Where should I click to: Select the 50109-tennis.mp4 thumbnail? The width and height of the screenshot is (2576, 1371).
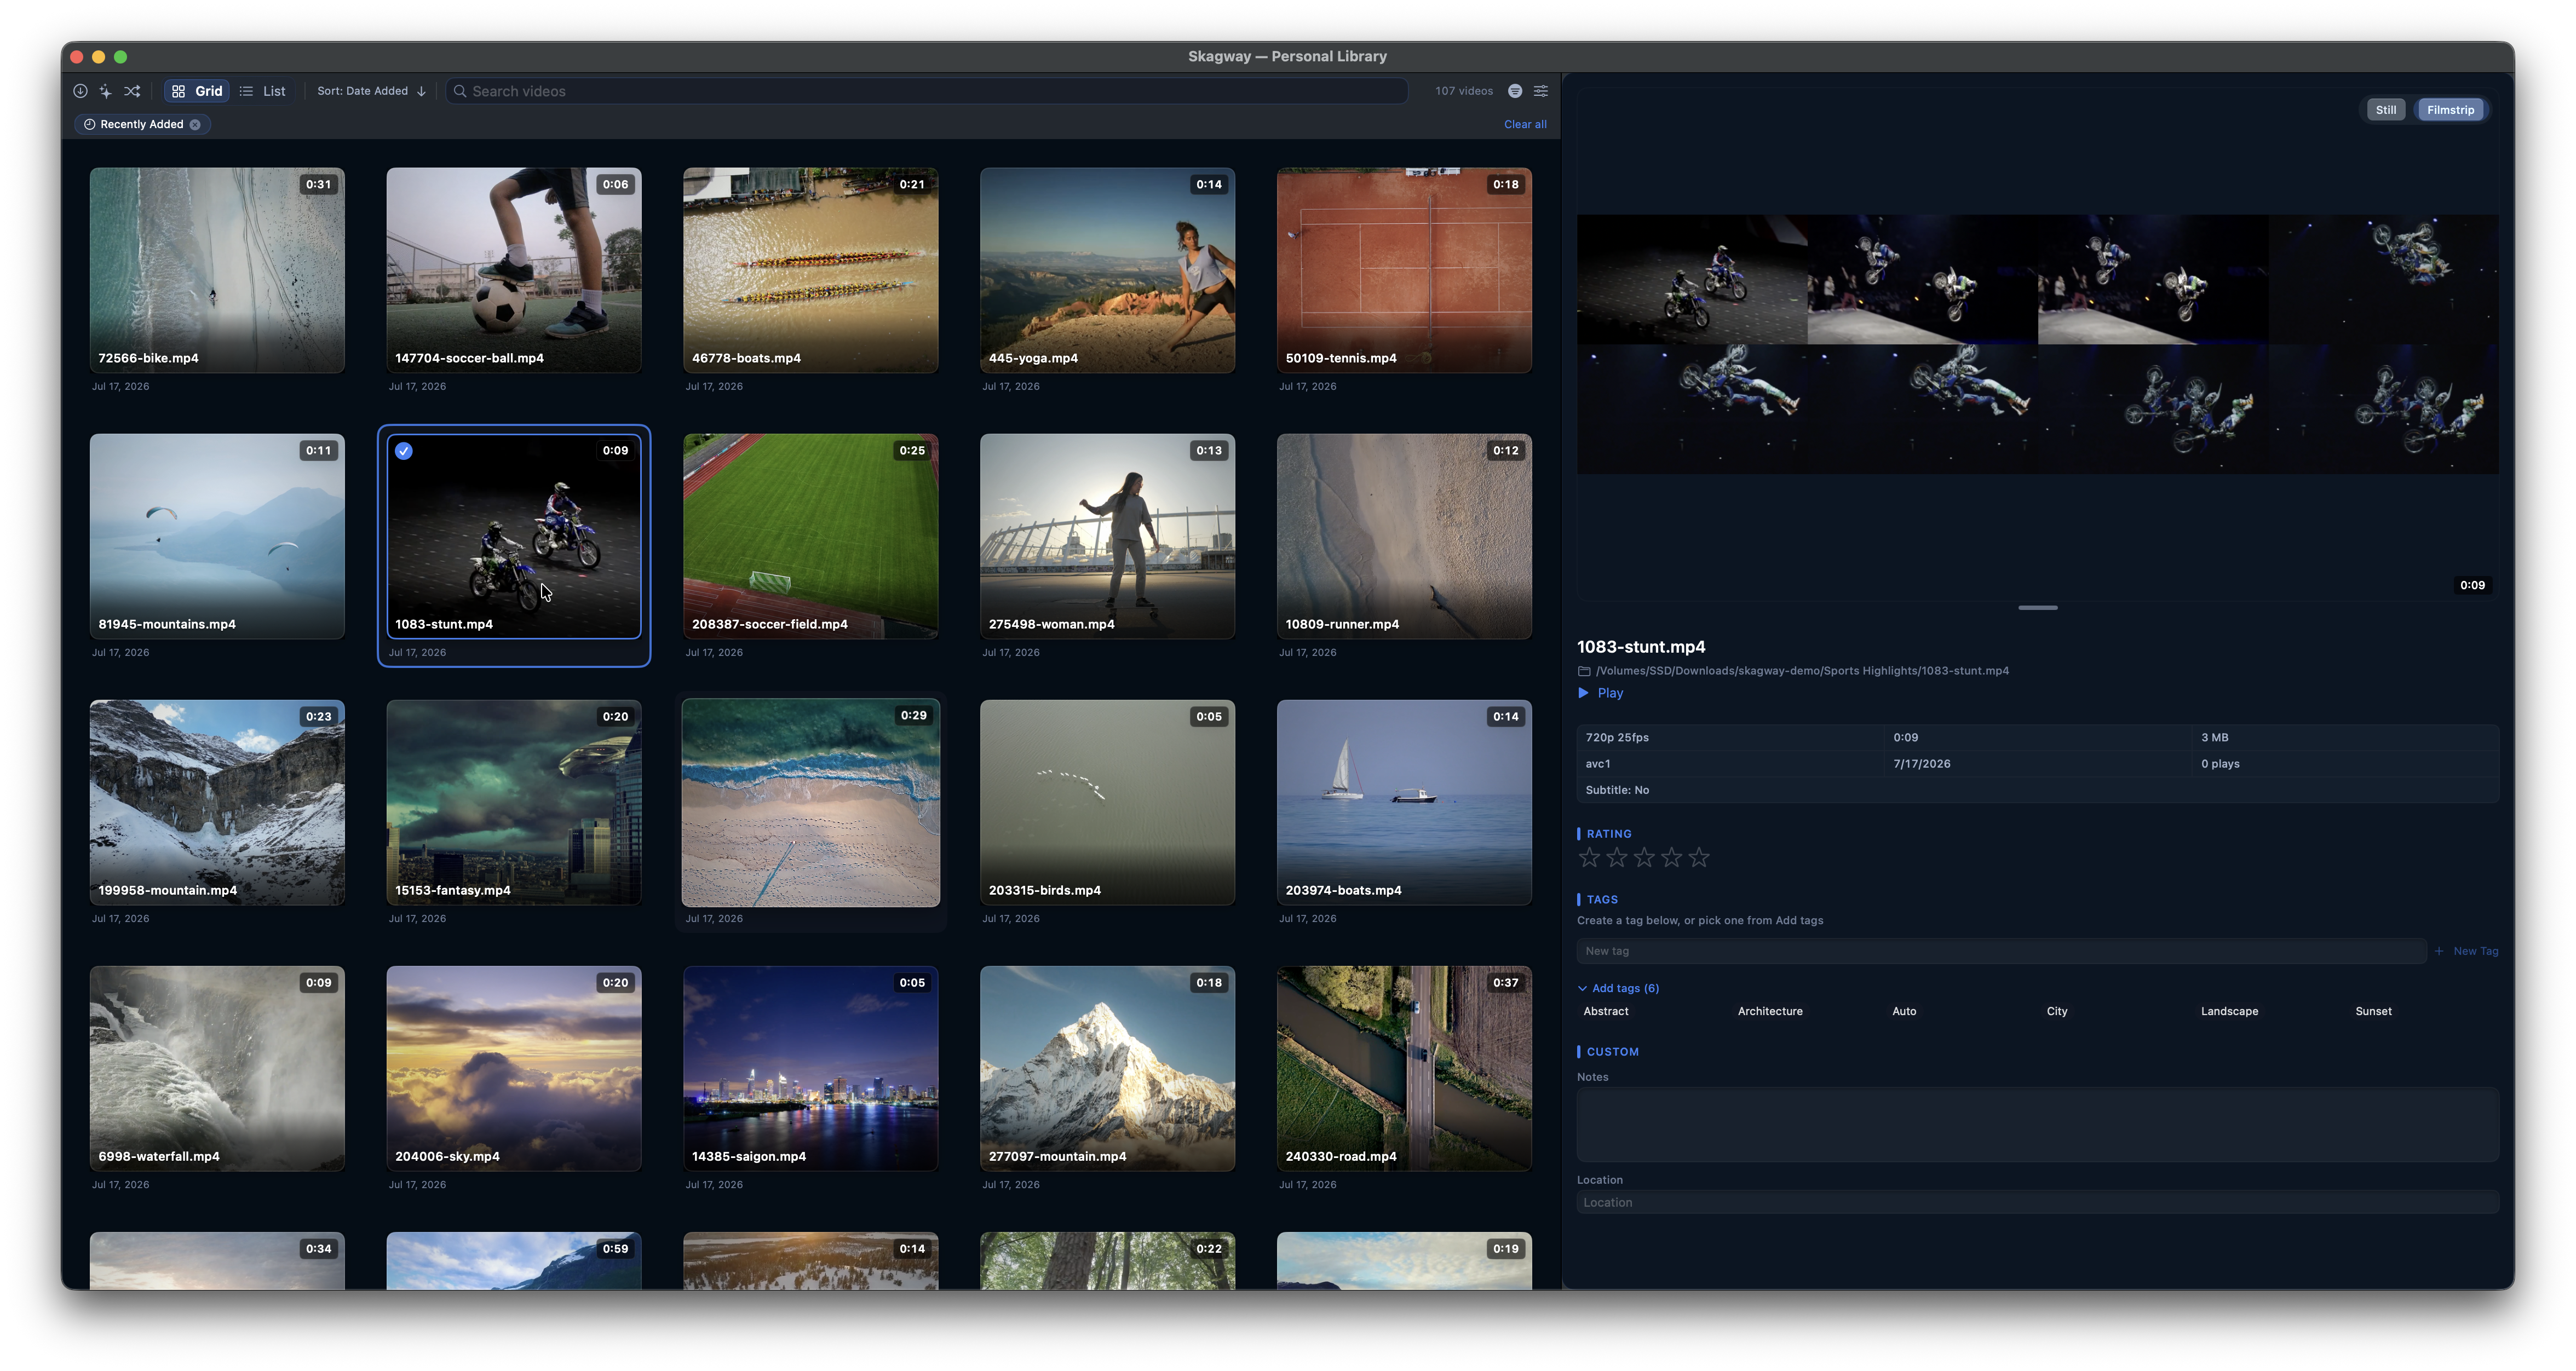coord(1404,270)
